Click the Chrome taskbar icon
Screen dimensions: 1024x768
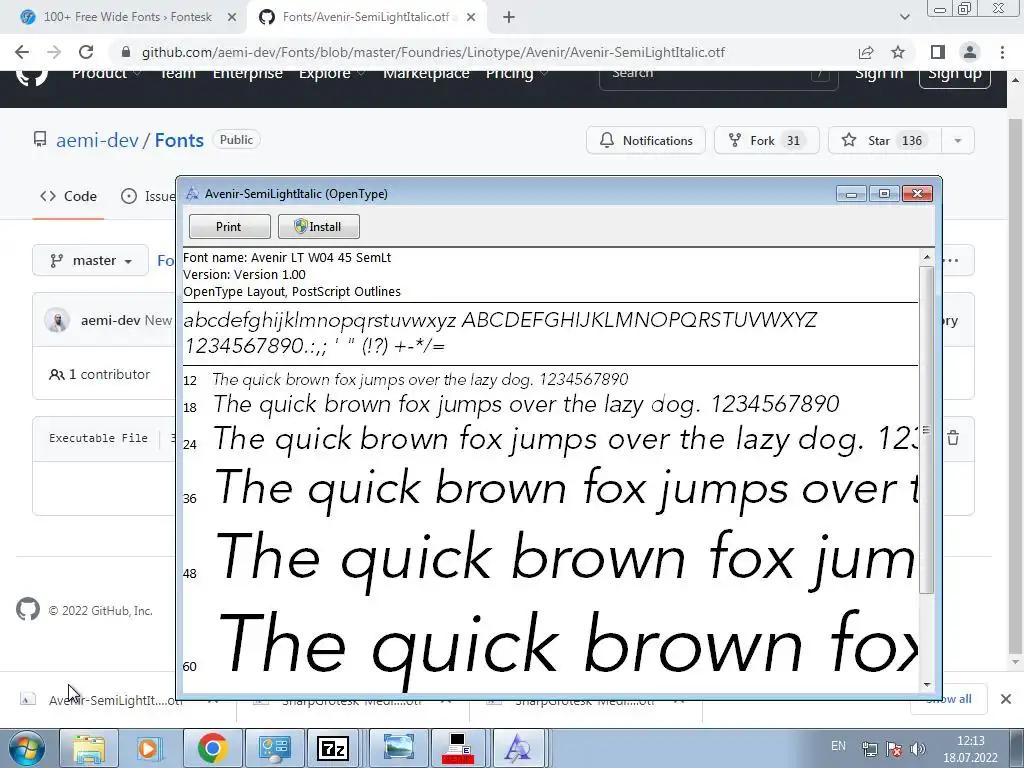pyautogui.click(x=212, y=748)
